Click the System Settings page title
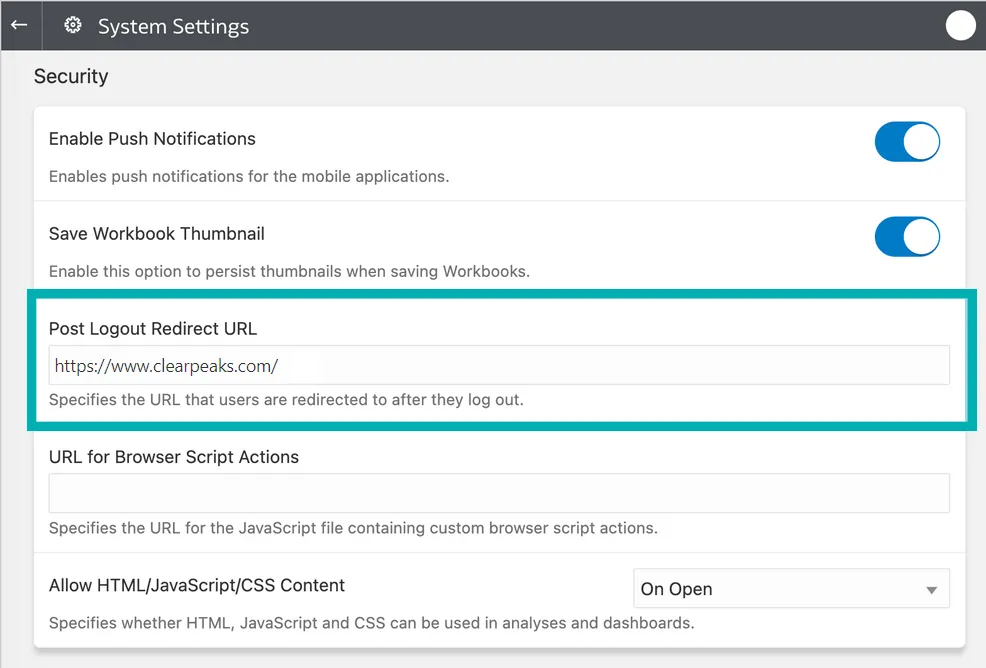Image resolution: width=986 pixels, height=668 pixels. (x=173, y=27)
